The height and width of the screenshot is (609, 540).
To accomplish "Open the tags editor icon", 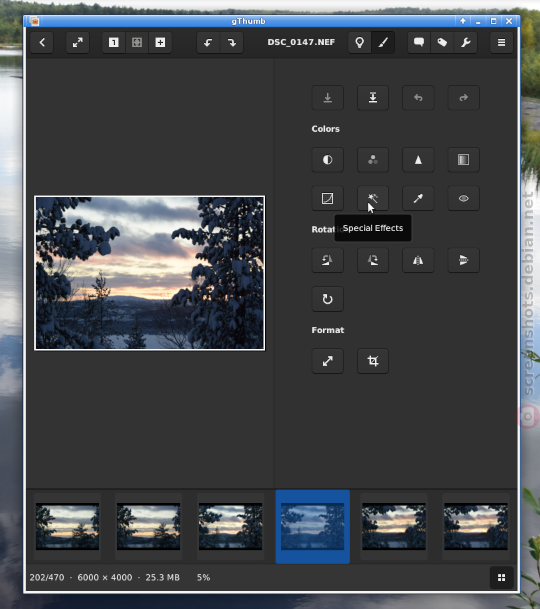I will [x=442, y=42].
